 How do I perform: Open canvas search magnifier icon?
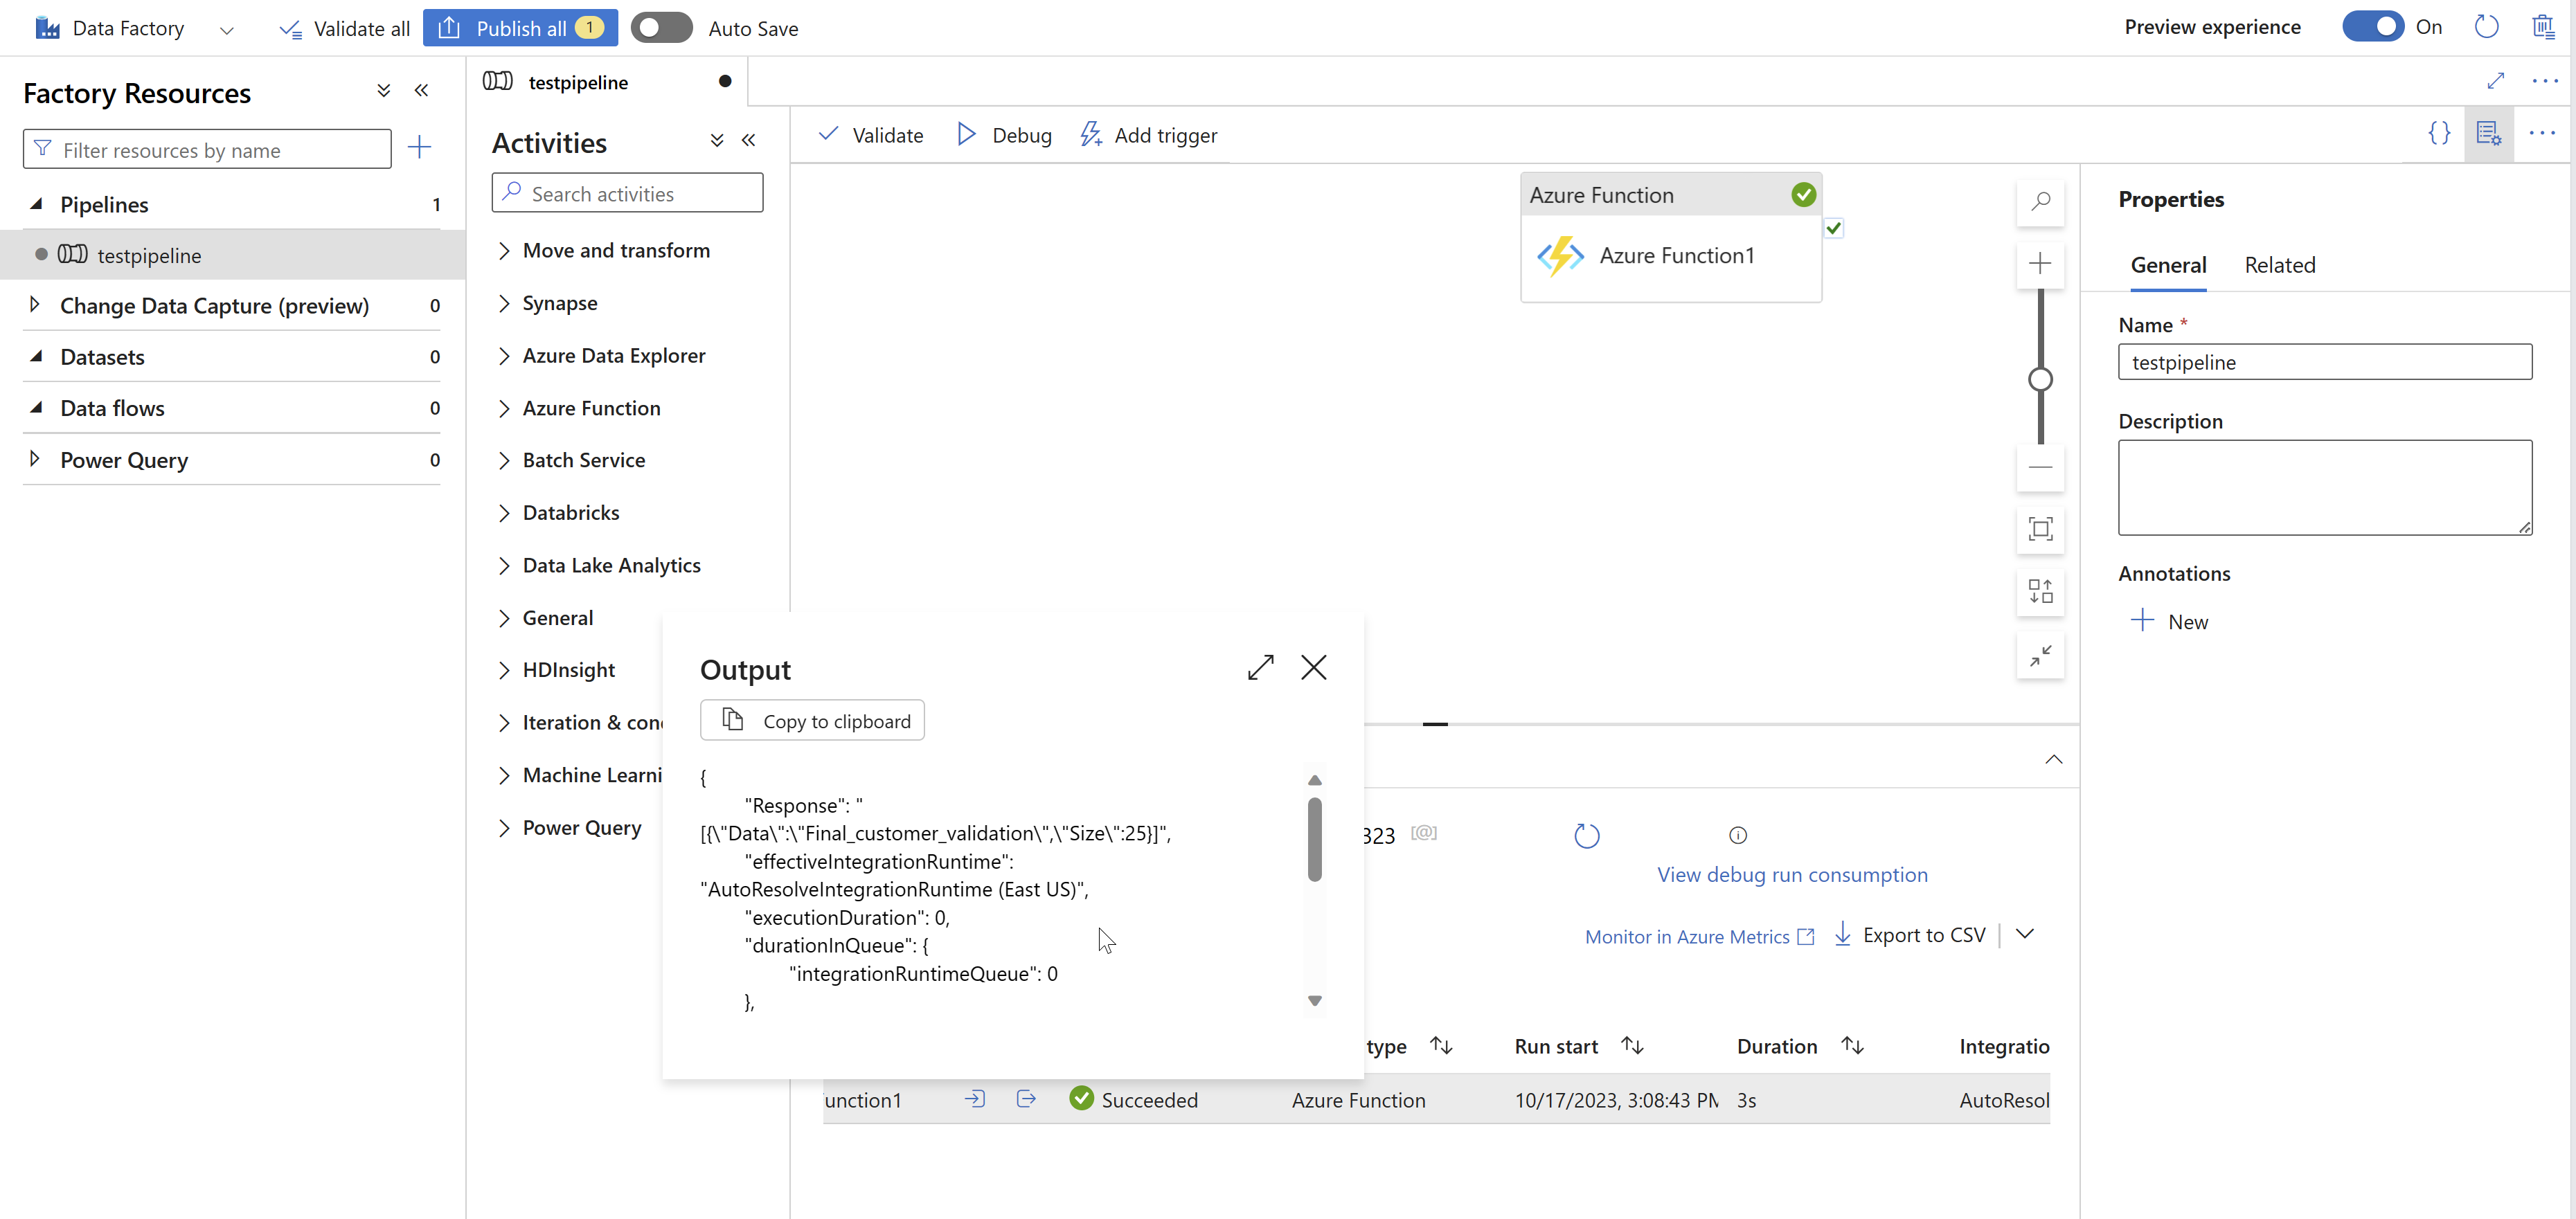coord(2040,201)
